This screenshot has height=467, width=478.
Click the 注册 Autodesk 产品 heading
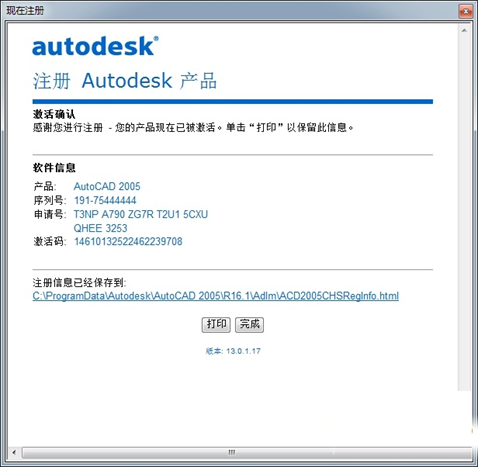[125, 81]
